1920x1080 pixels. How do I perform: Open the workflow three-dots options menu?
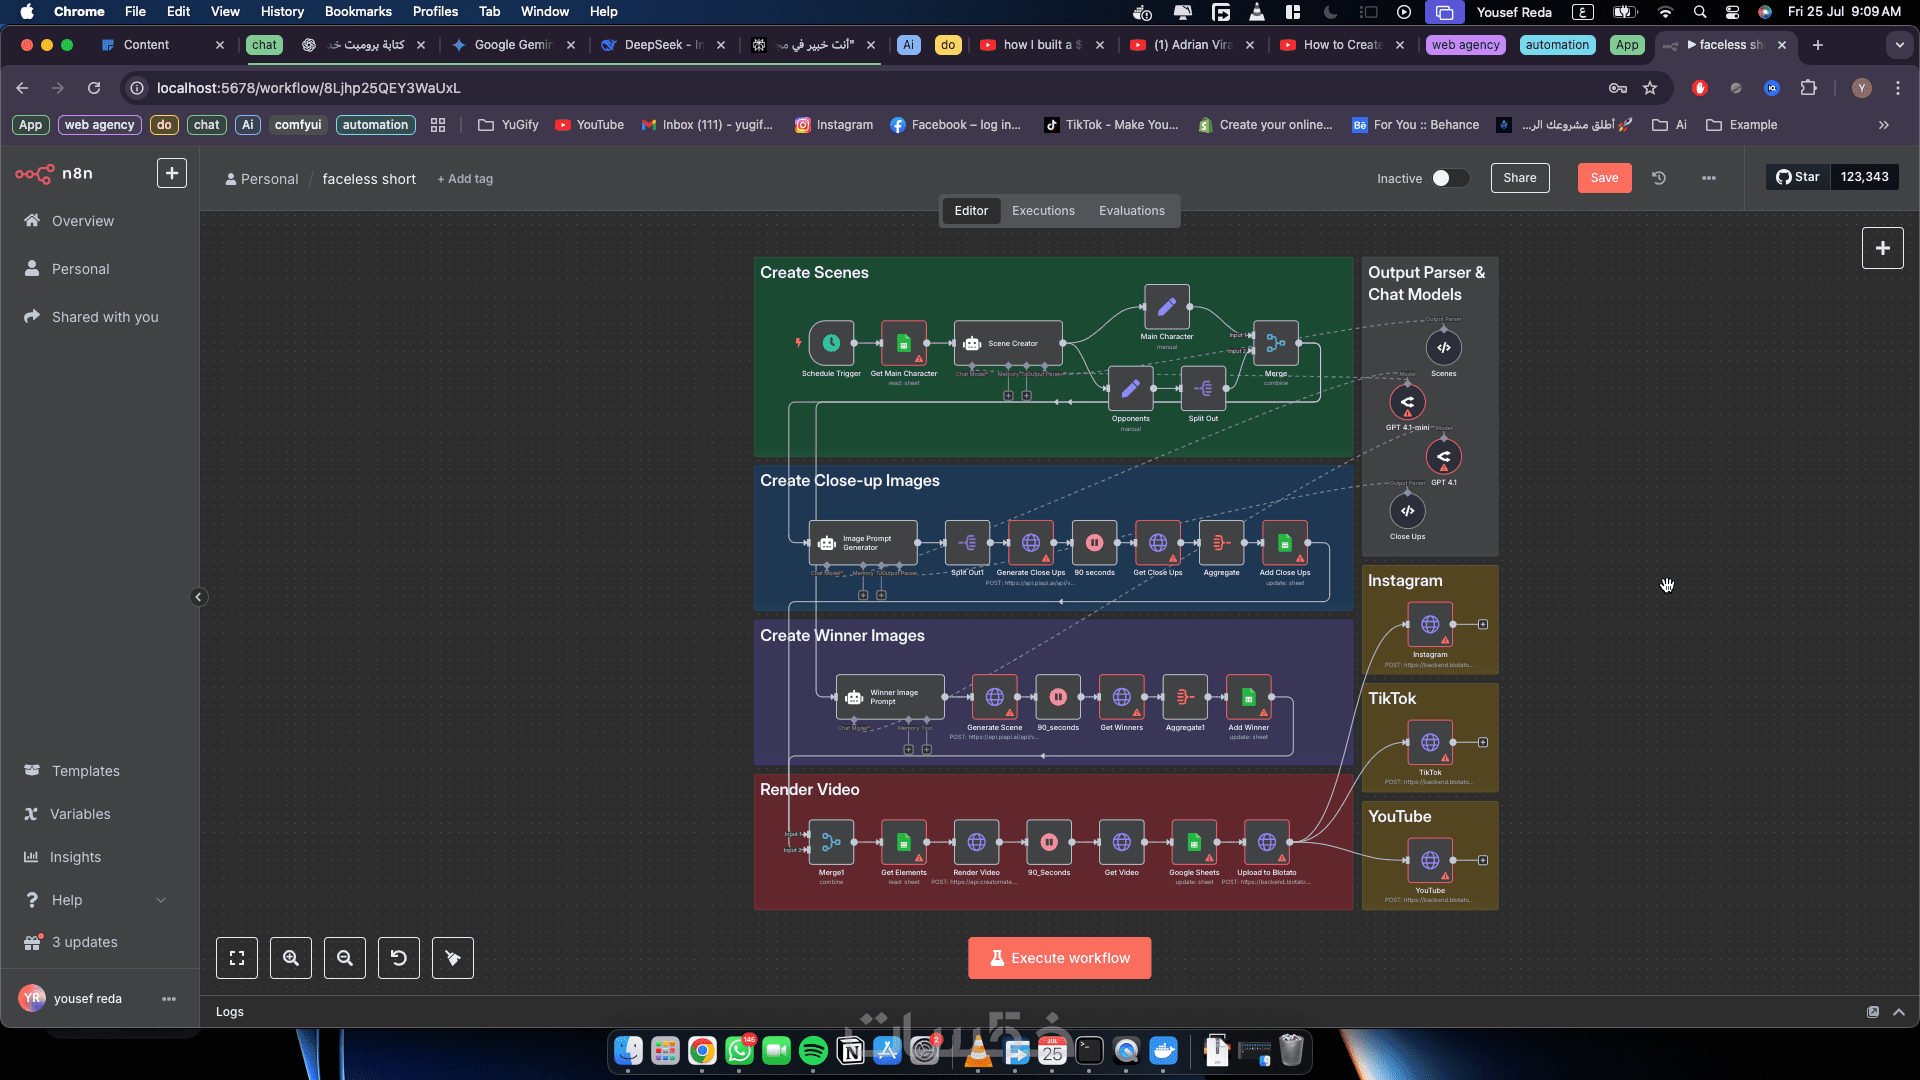(1709, 178)
